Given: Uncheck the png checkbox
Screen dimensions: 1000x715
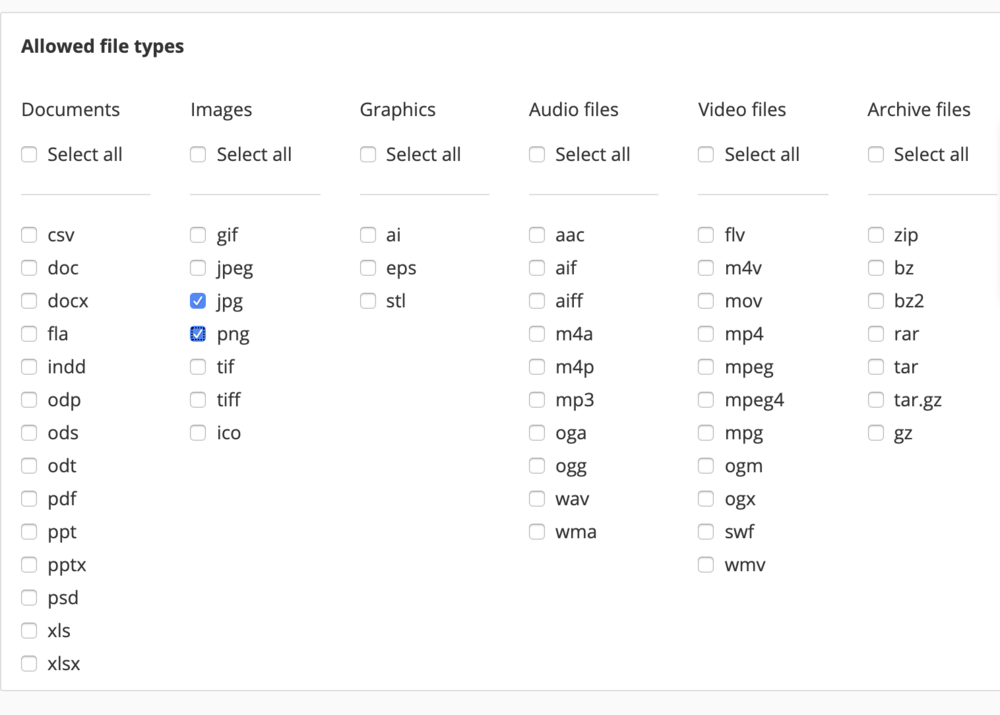Looking at the screenshot, I should pyautogui.click(x=198, y=333).
